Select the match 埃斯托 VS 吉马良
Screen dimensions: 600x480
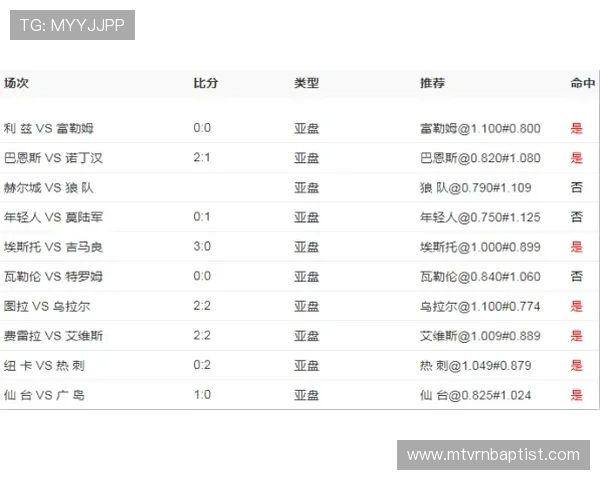[x=53, y=247]
